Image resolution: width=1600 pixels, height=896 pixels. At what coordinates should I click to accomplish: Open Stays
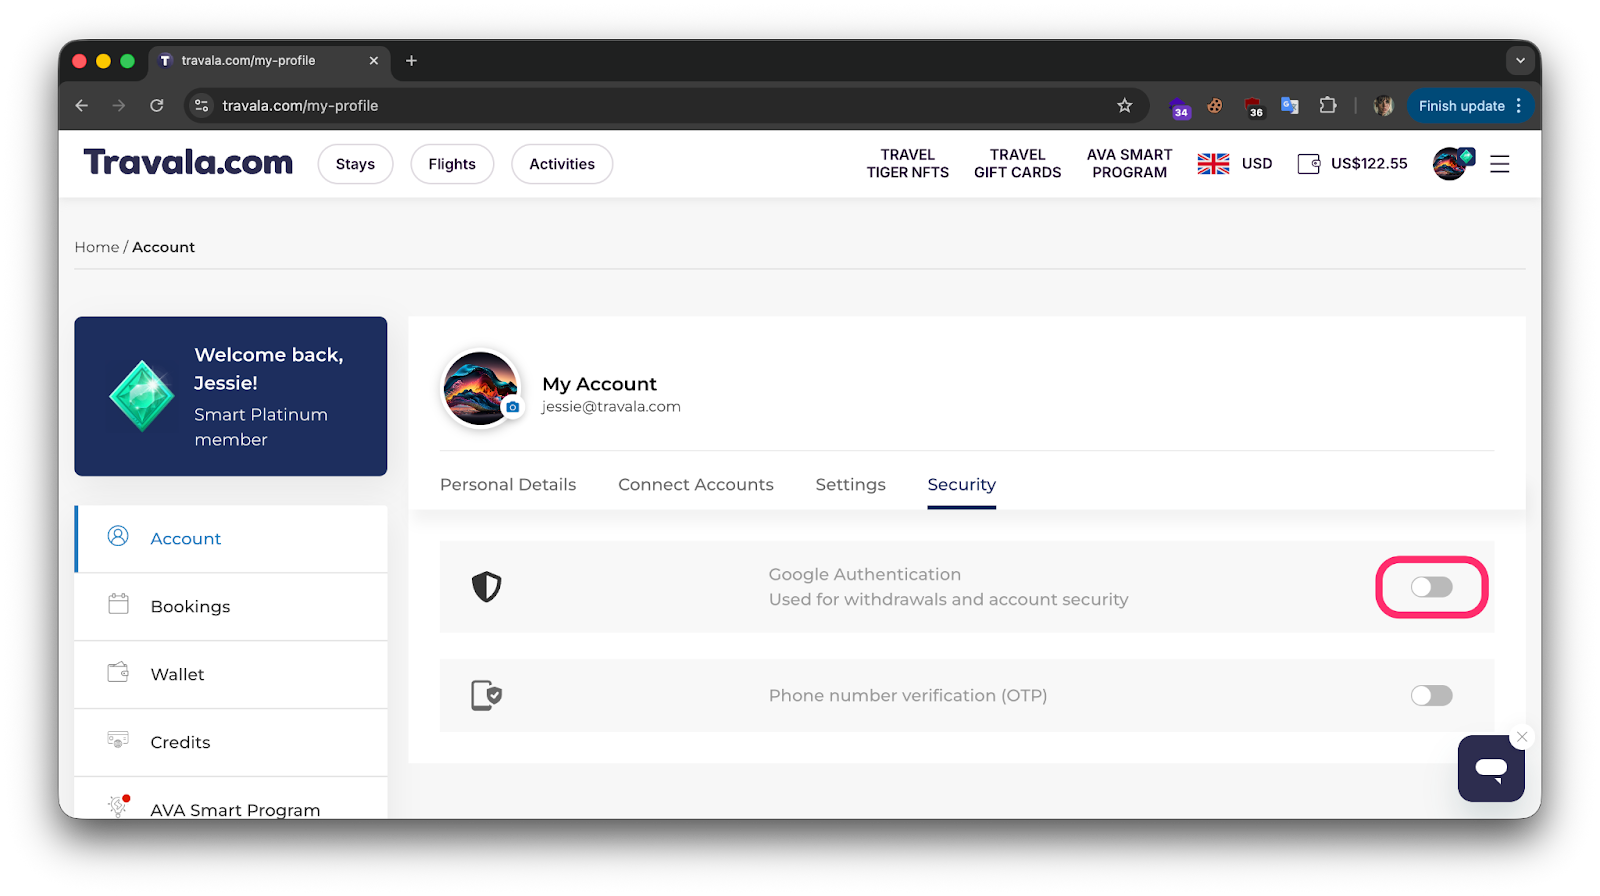point(355,164)
